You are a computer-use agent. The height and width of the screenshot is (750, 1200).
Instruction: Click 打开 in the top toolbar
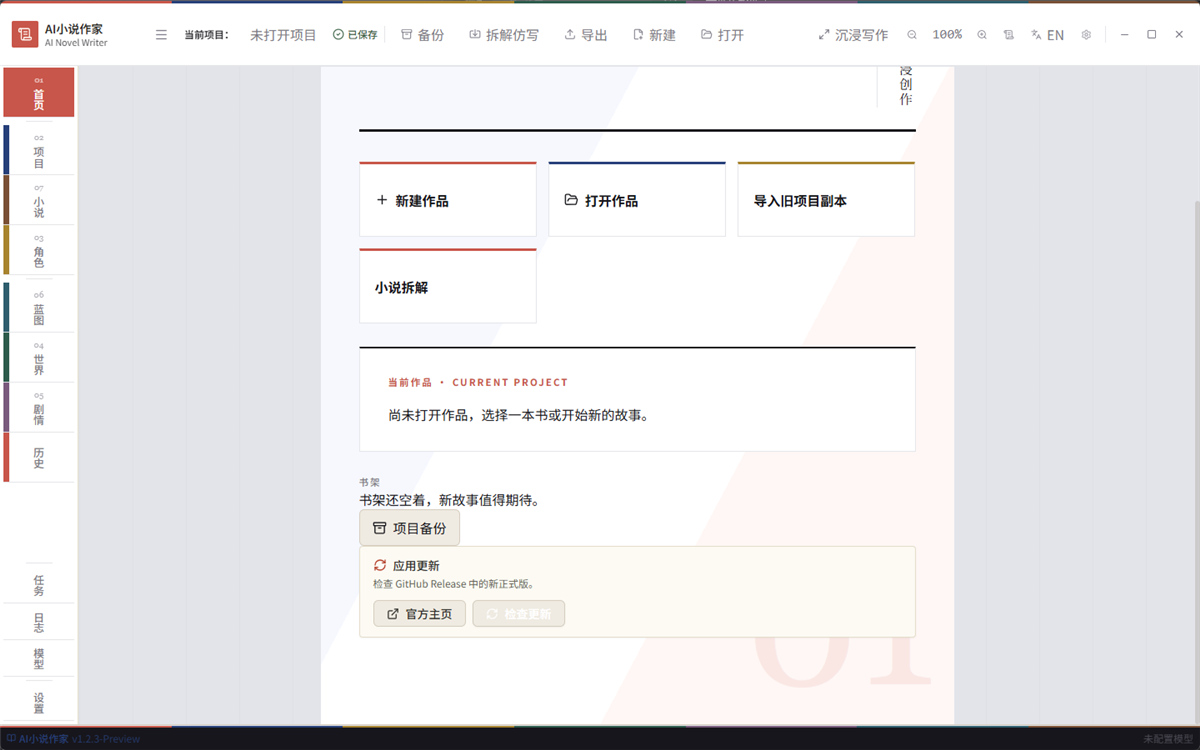722,35
